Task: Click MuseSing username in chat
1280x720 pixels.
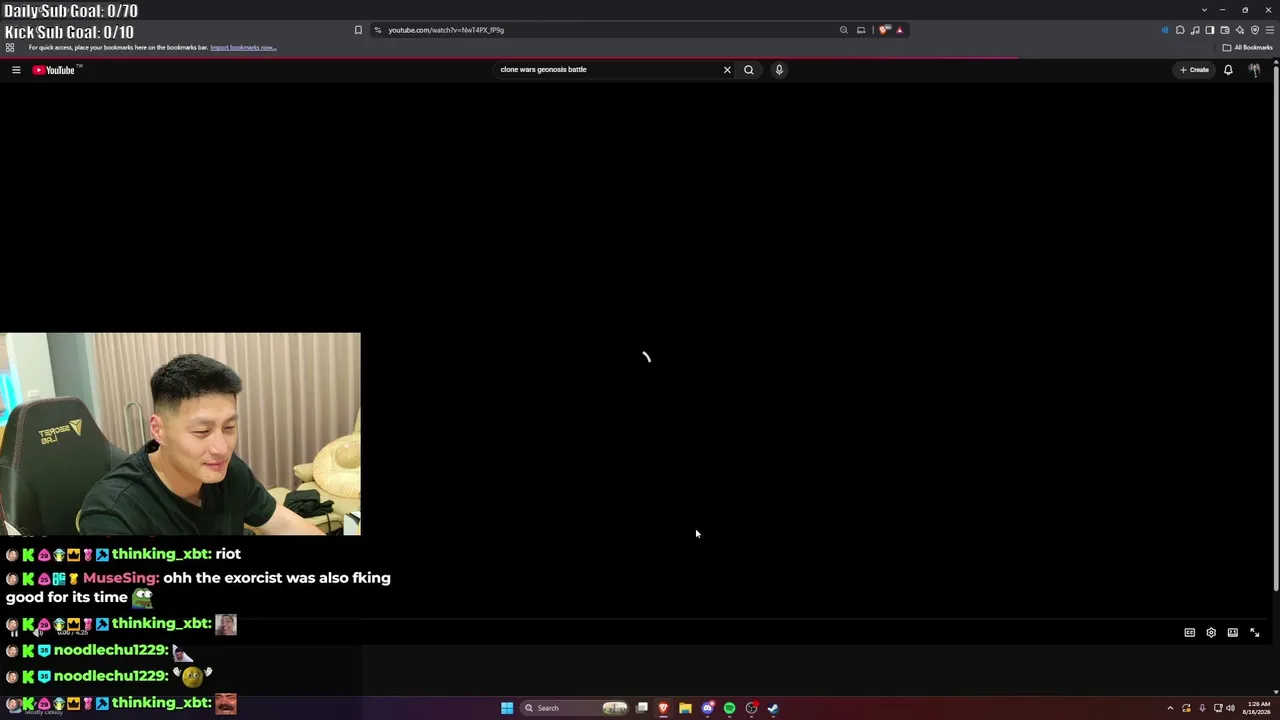Action: point(120,578)
